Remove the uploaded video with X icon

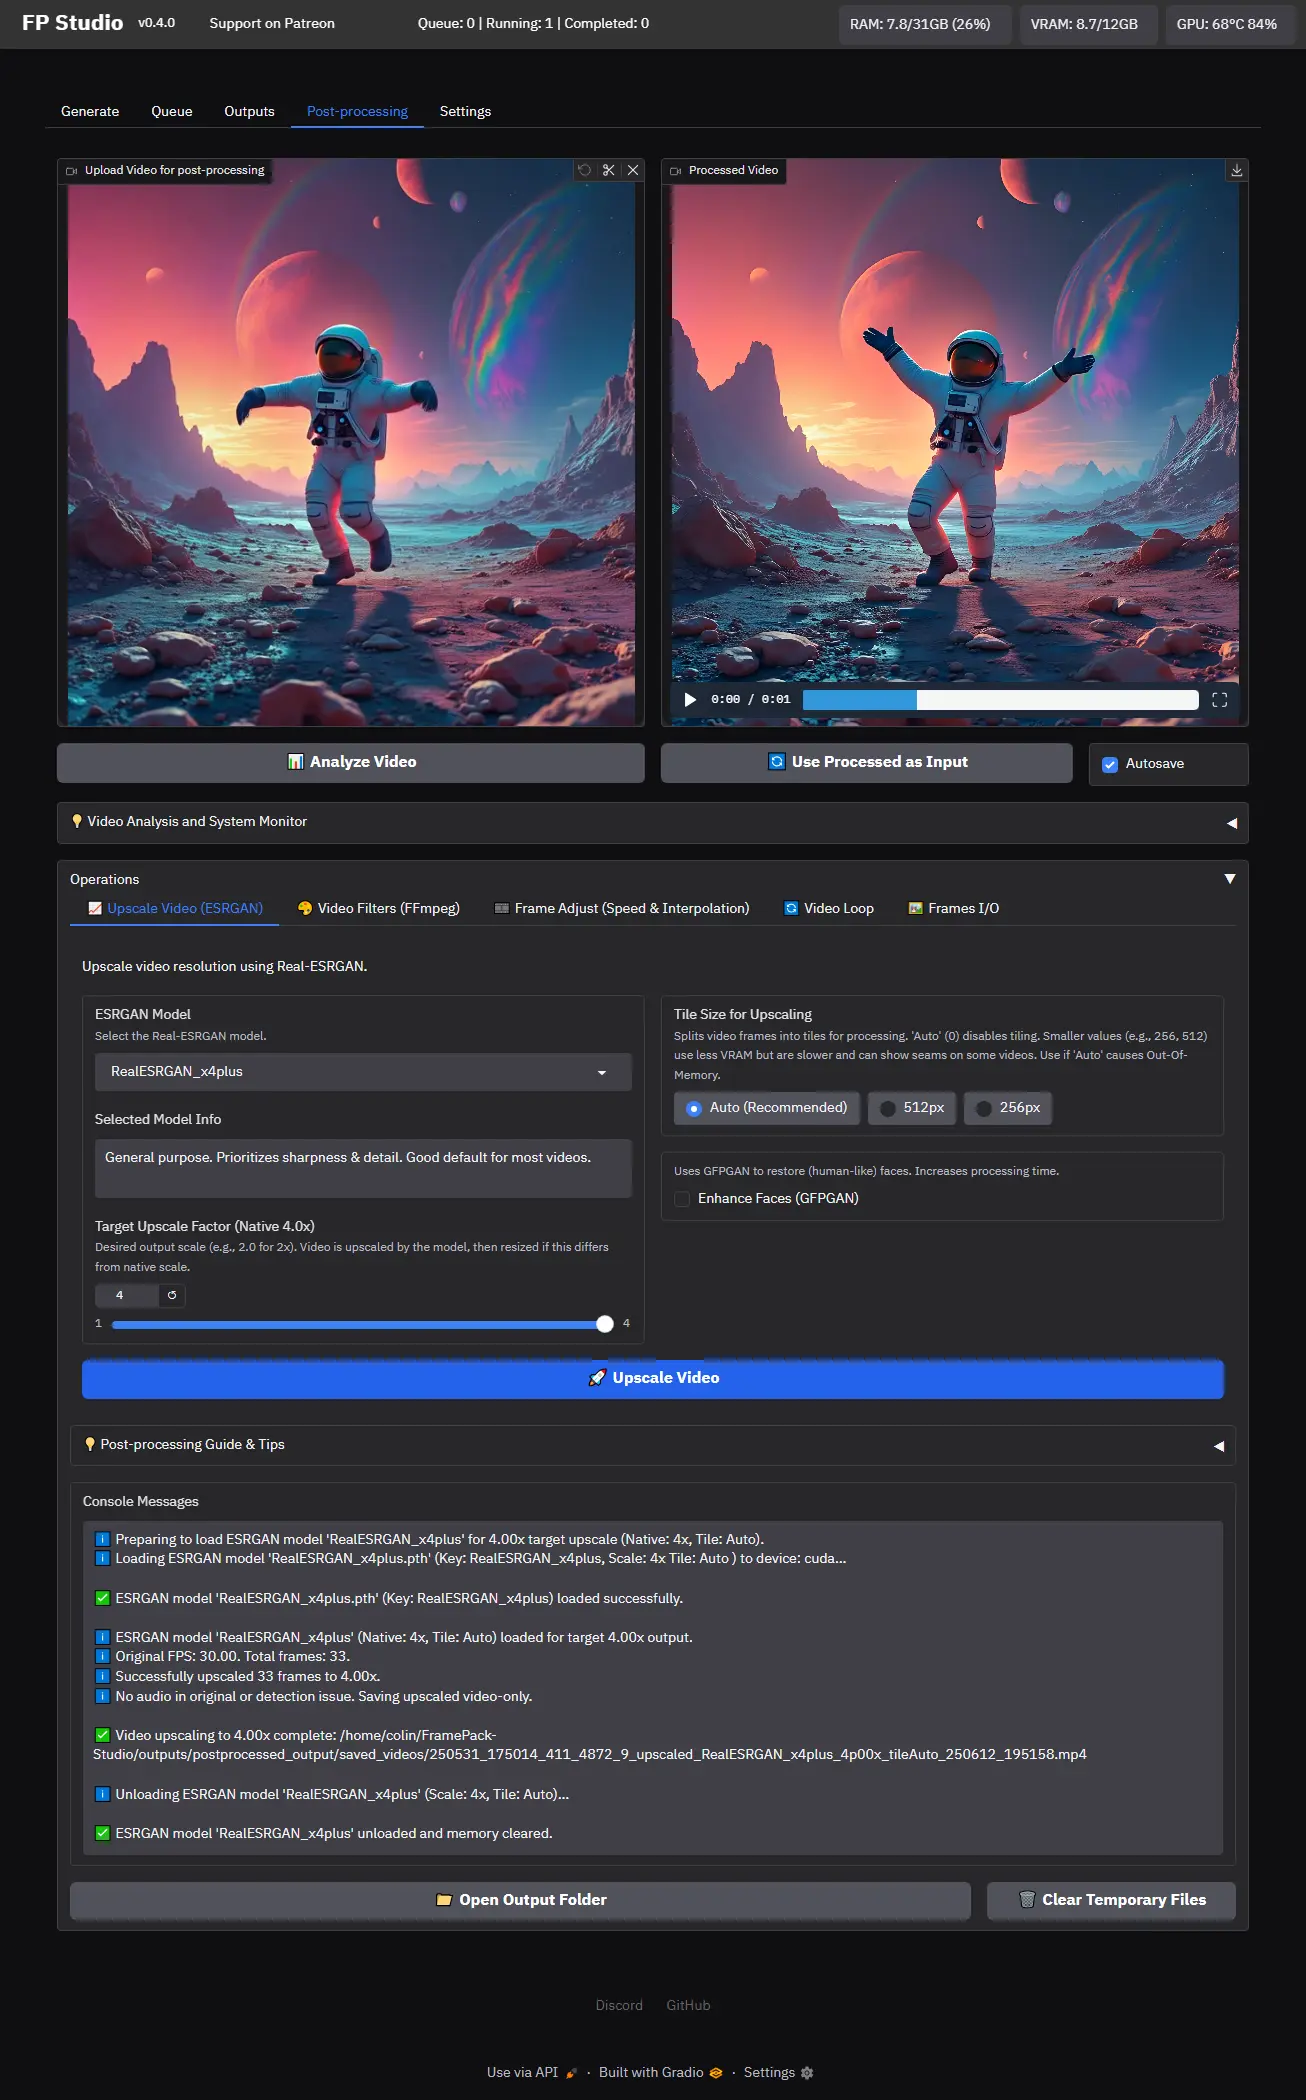[633, 170]
